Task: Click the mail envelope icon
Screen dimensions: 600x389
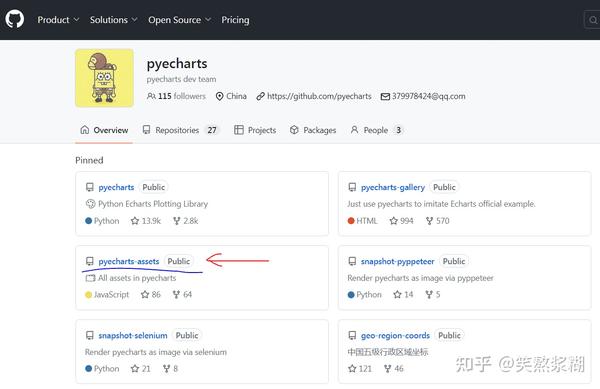Action: pos(385,96)
